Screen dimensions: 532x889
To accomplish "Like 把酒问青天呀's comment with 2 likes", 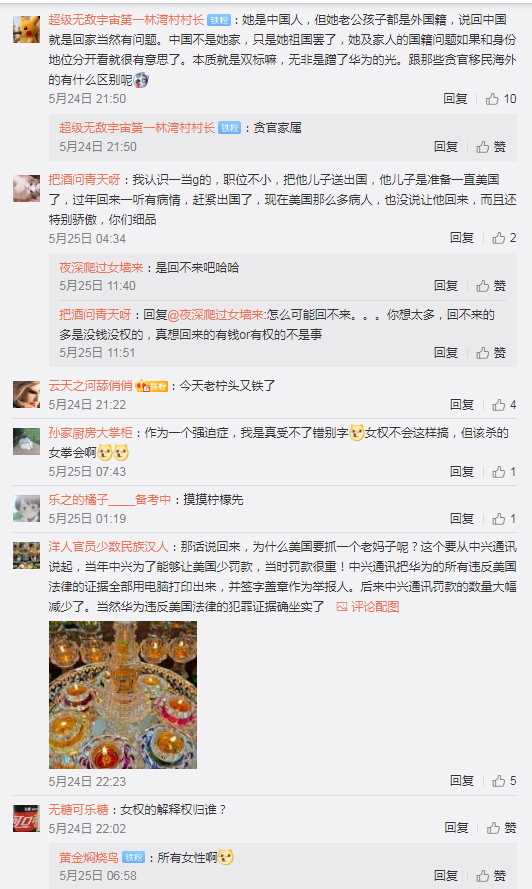I will tap(504, 238).
